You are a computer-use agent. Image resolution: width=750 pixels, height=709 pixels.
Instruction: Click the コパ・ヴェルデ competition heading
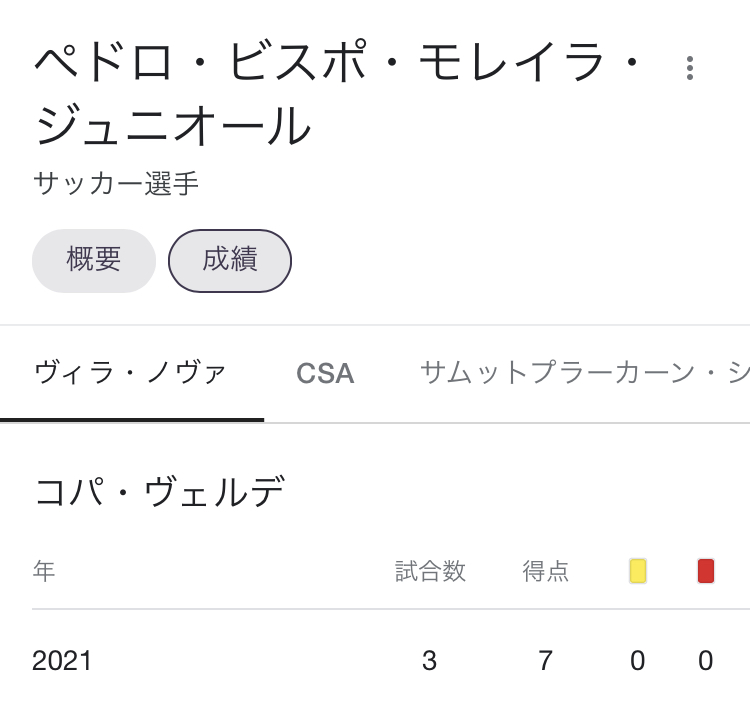coord(159,492)
